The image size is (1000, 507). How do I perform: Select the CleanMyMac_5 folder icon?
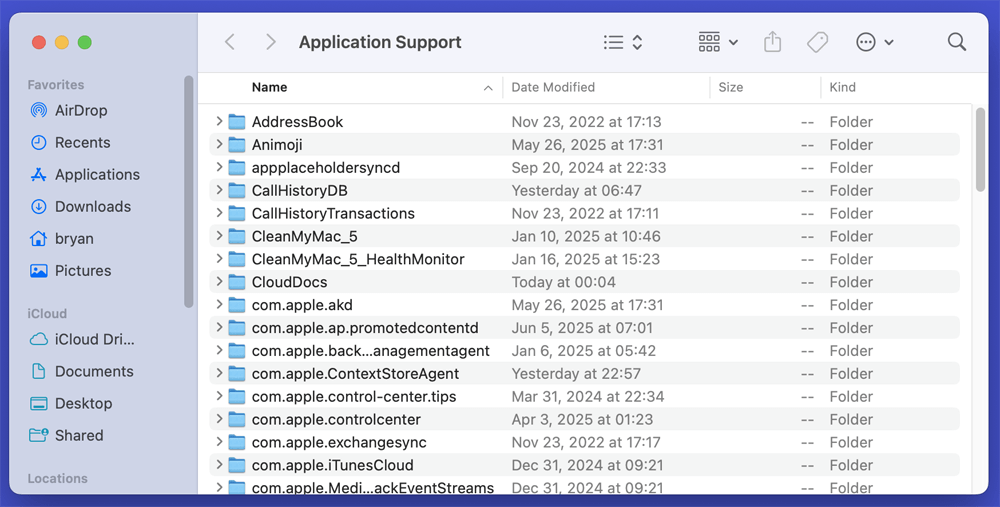237,237
